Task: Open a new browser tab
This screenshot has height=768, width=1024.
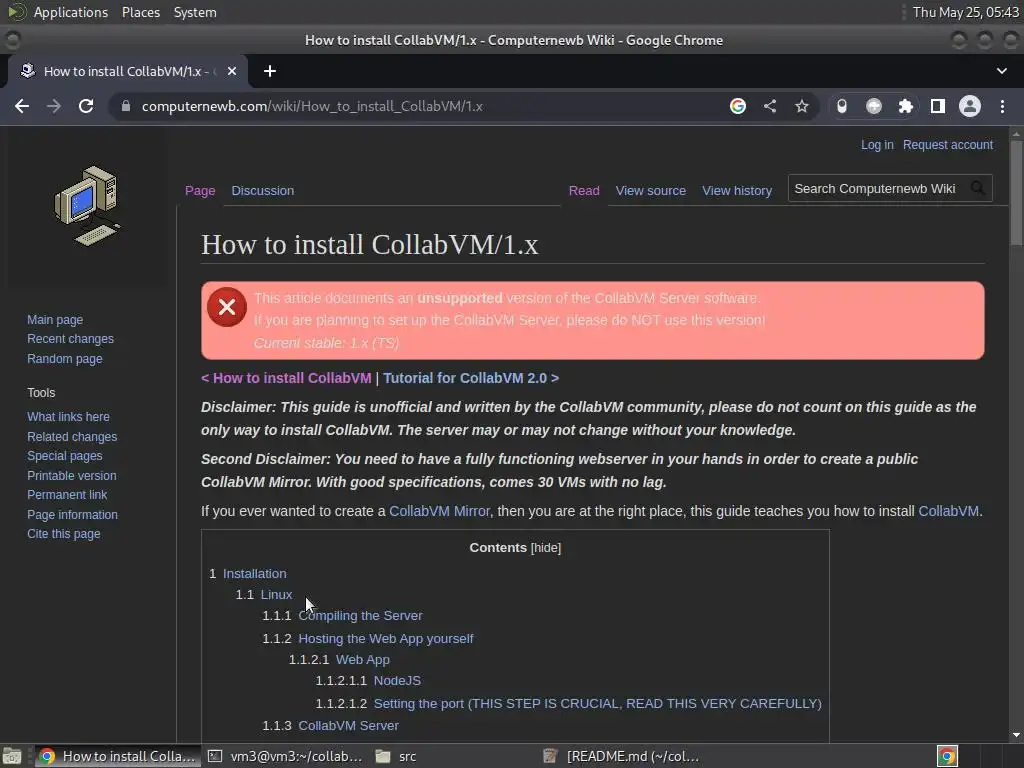Action: [270, 71]
